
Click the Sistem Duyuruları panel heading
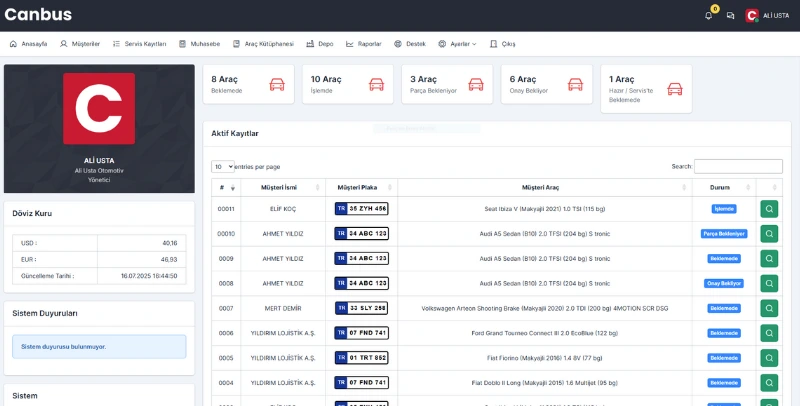point(45,313)
